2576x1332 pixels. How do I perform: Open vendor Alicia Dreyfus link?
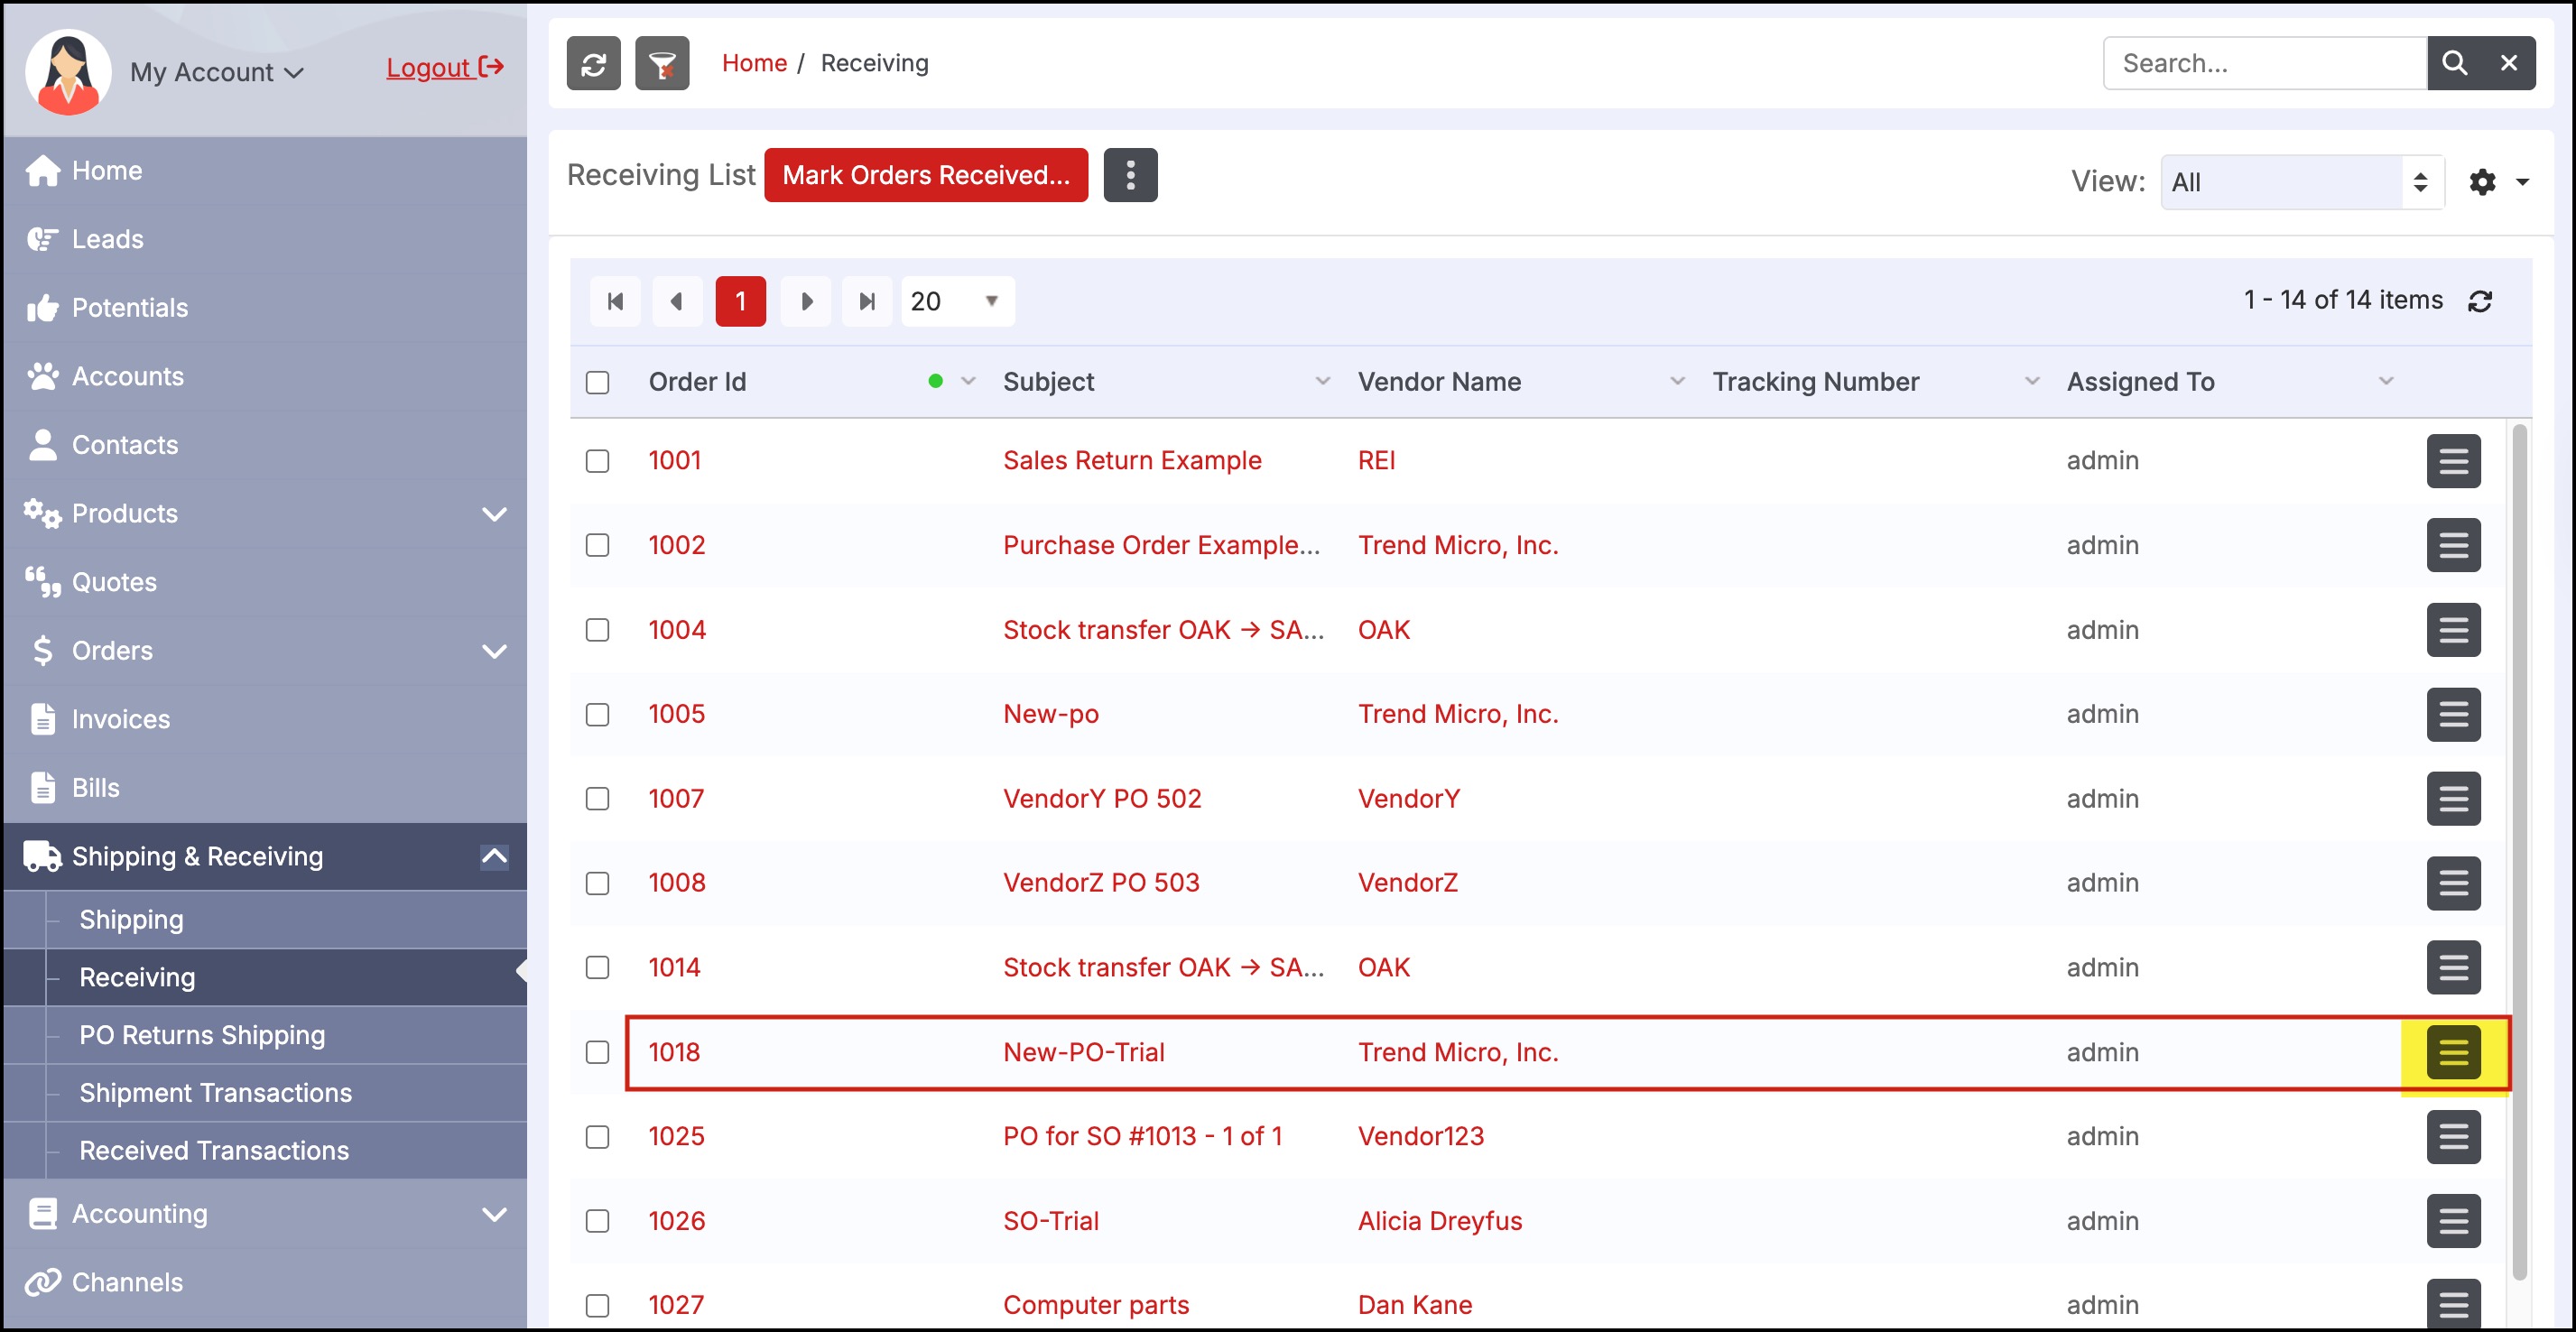click(x=1440, y=1221)
